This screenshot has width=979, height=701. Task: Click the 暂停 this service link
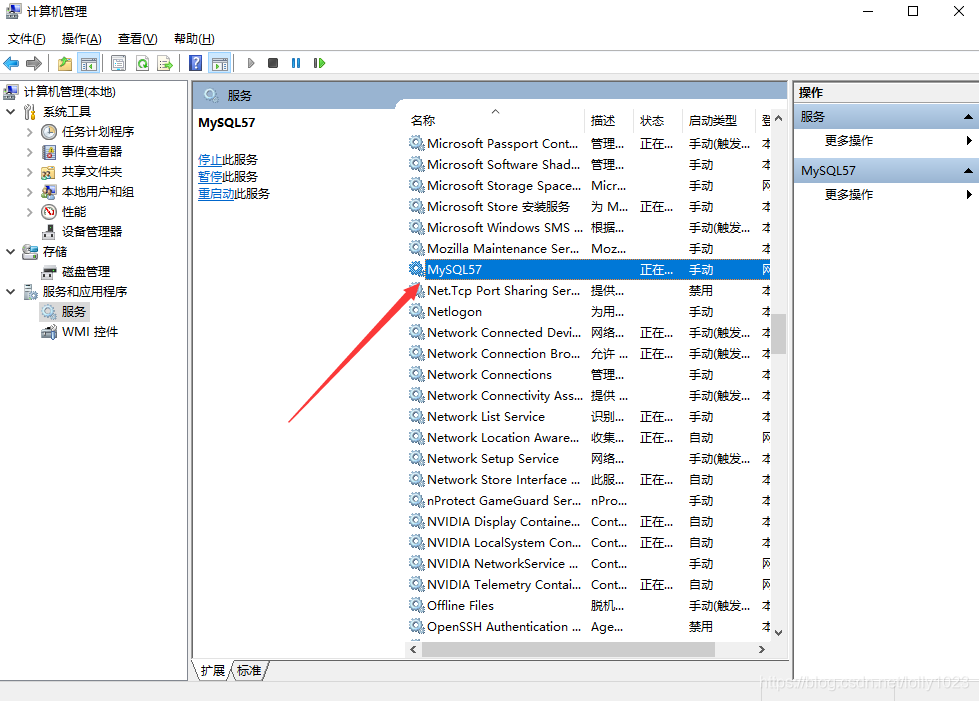click(210, 177)
